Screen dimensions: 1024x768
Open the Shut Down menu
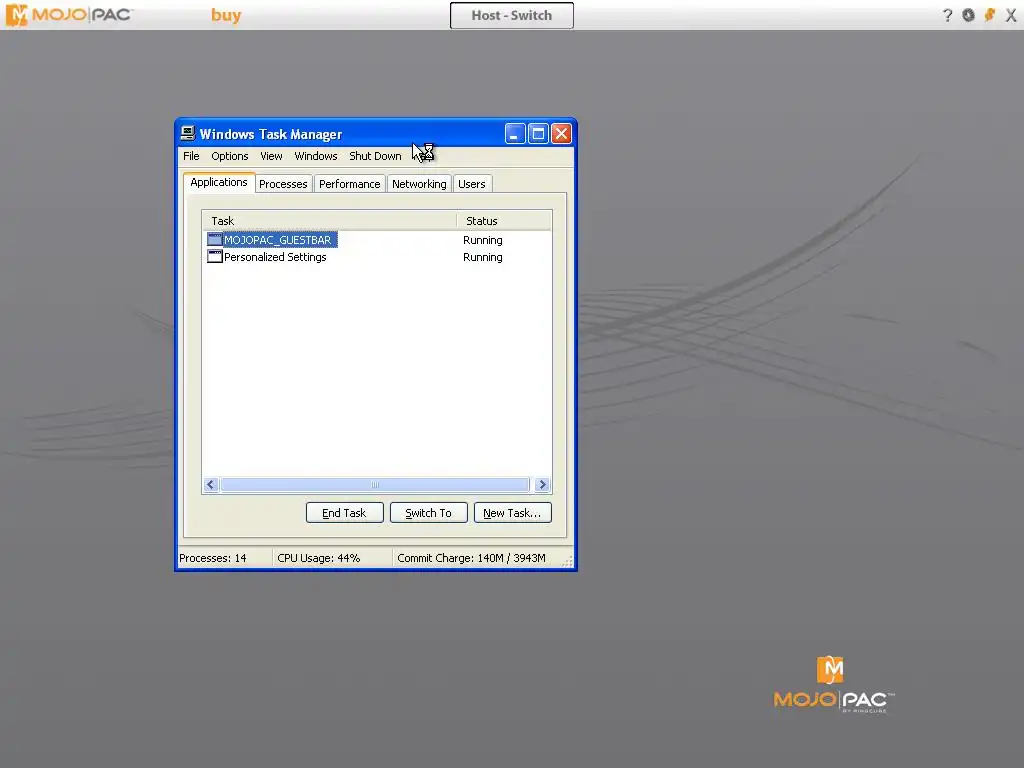[376, 156]
